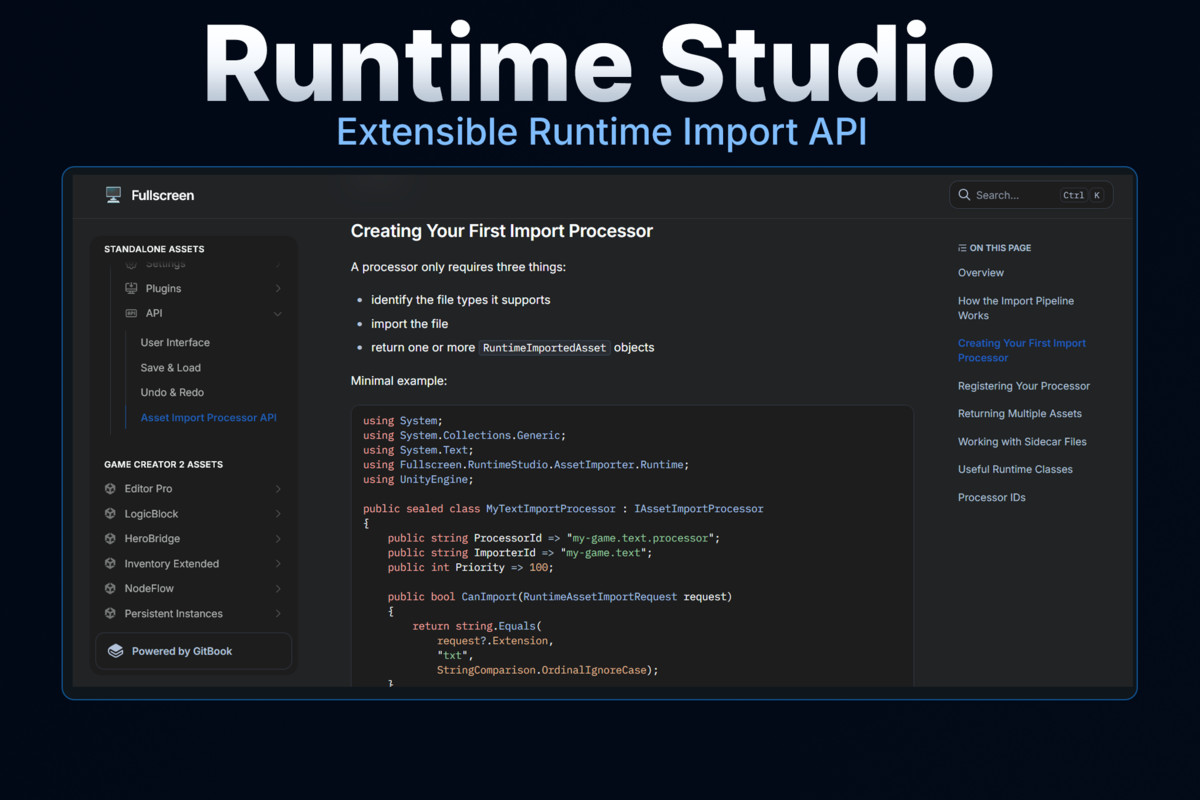
Task: Click the Persistent Instances cube icon
Action: [110, 614]
